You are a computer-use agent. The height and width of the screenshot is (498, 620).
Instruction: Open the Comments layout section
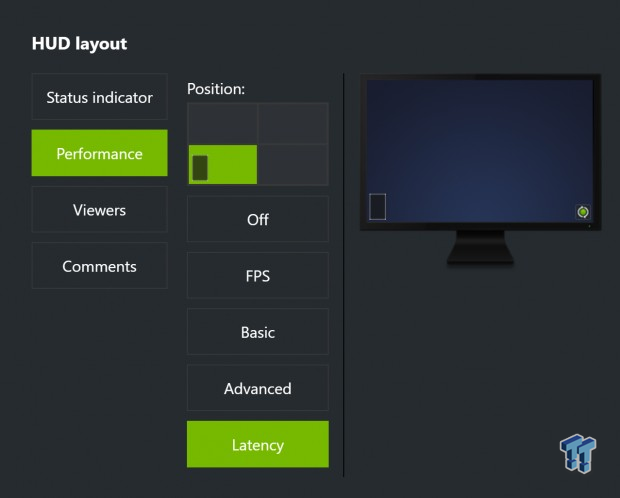pyautogui.click(x=100, y=266)
